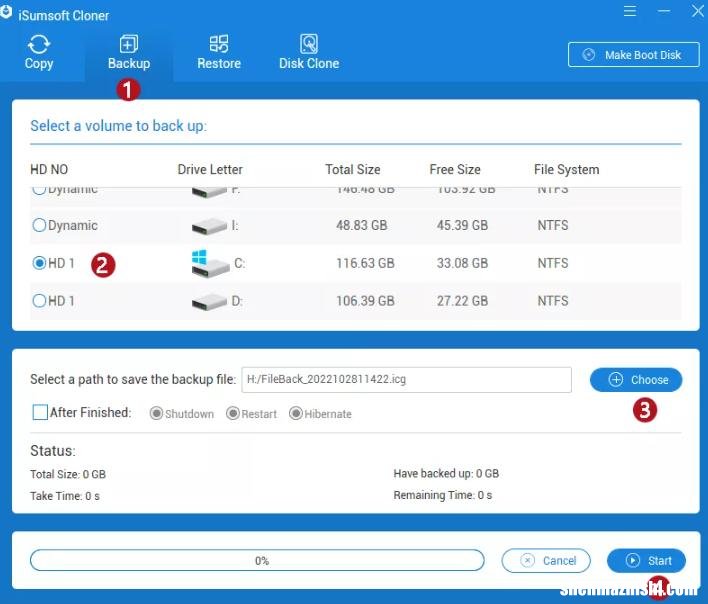Click the 0% progress bar

point(257,561)
